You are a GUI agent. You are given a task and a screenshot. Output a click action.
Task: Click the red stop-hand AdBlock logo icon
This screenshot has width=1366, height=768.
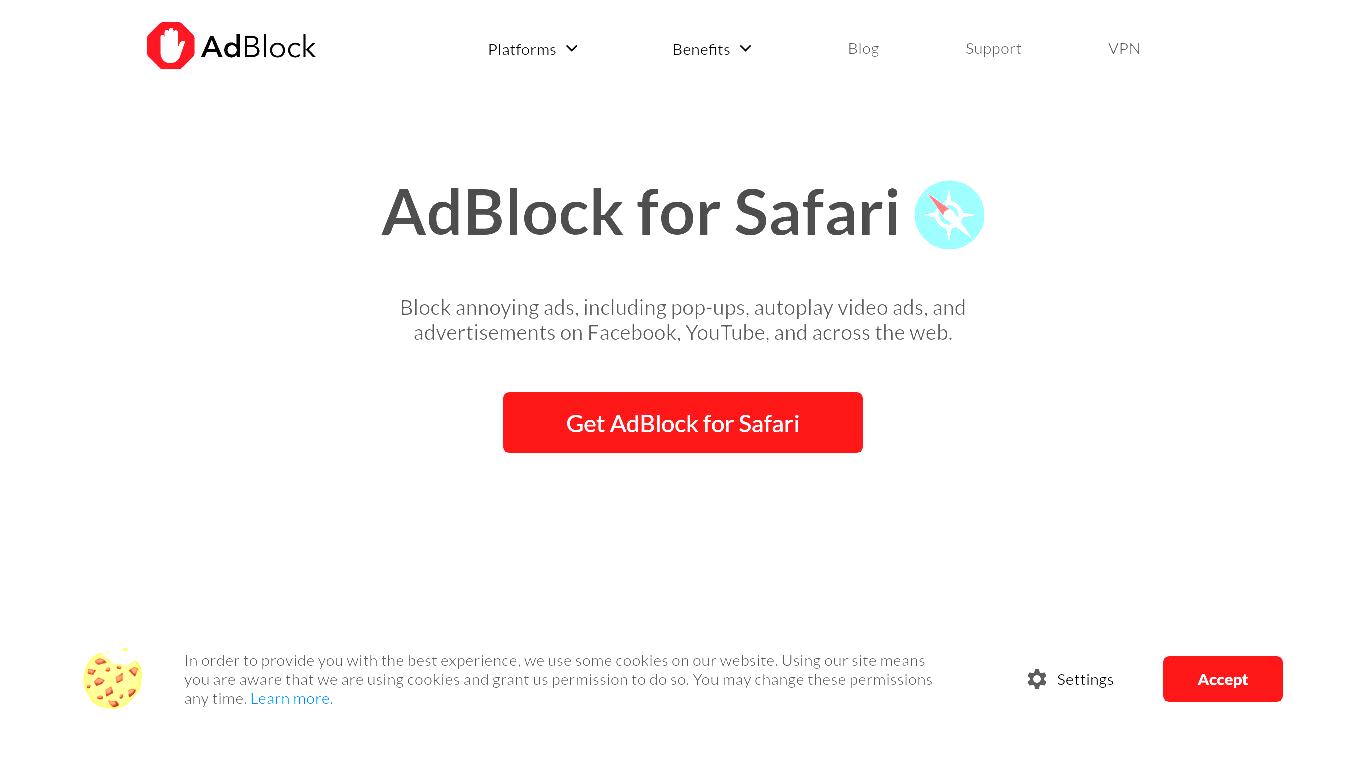click(x=171, y=46)
